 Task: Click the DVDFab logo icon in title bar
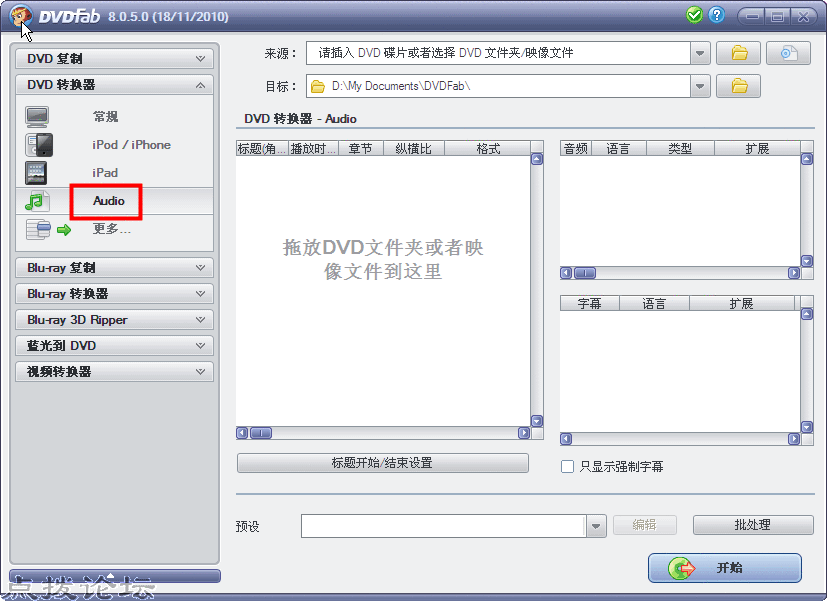pos(21,17)
